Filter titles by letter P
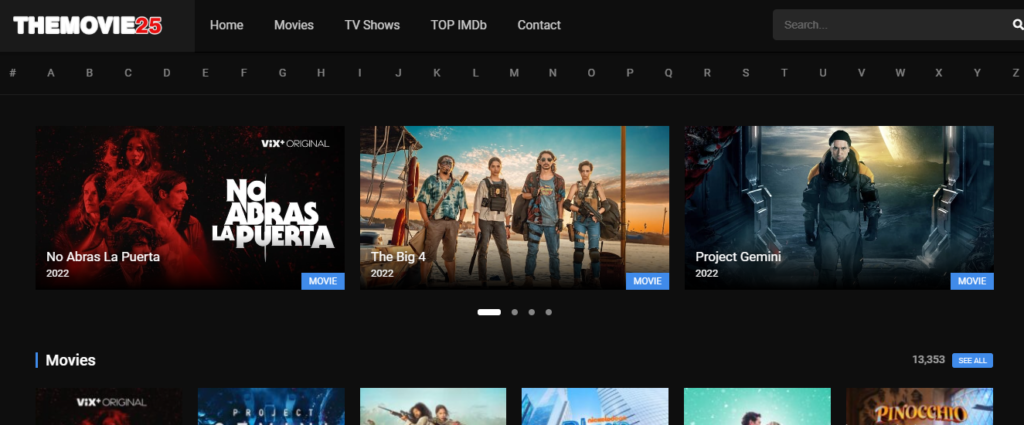 coord(630,72)
